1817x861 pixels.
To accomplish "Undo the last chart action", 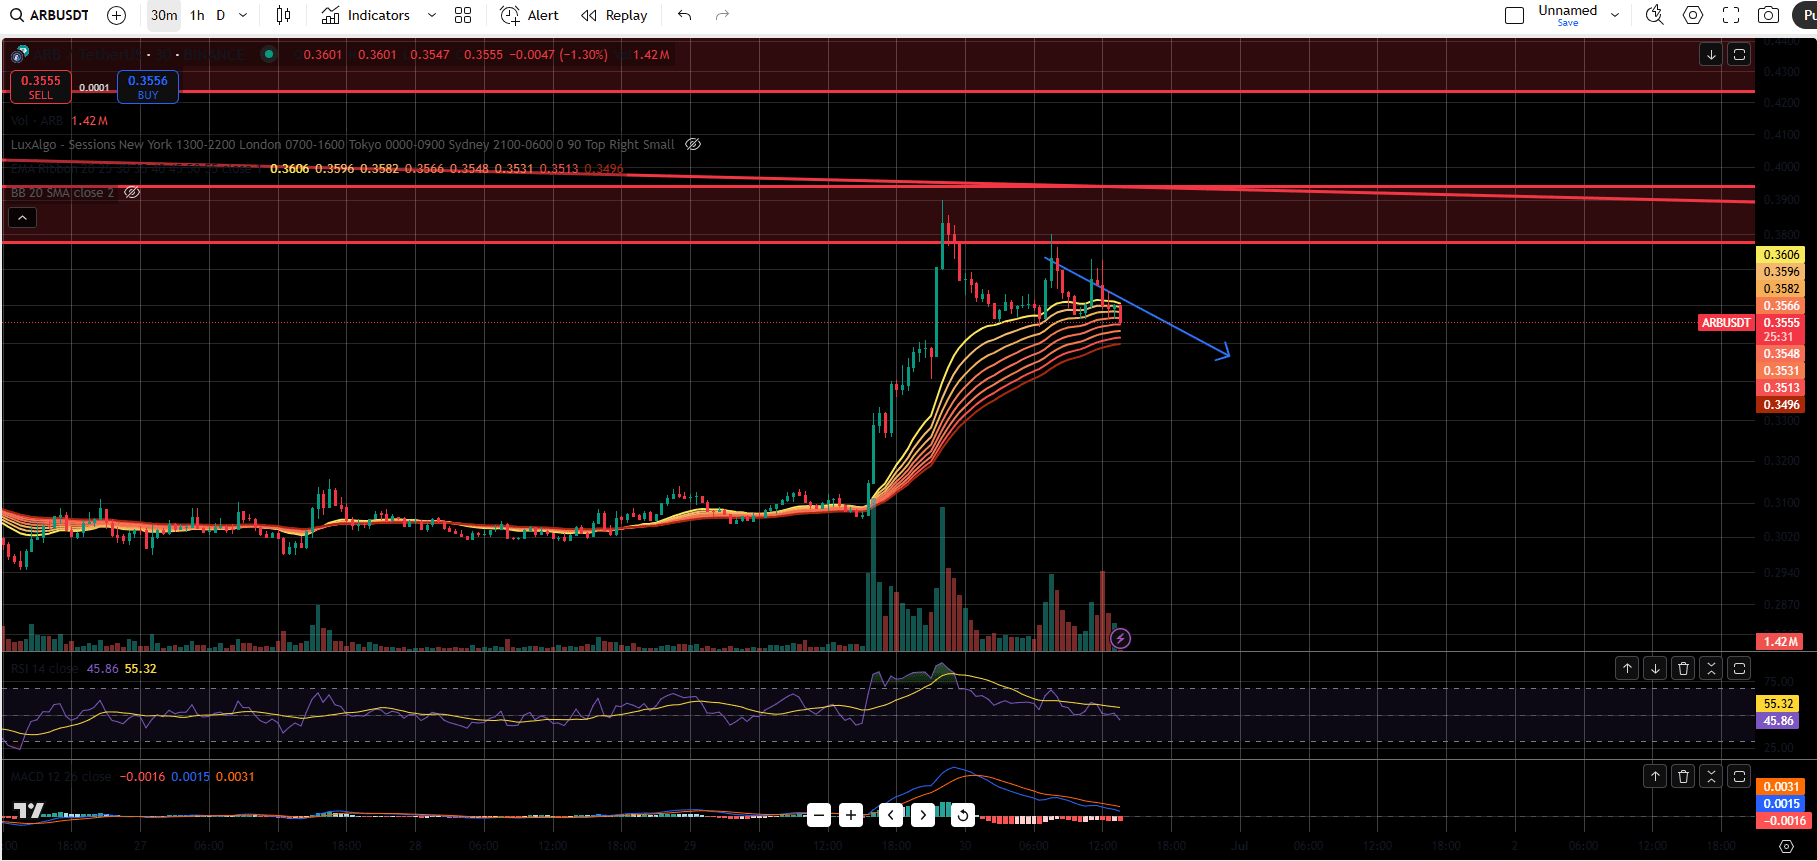I will point(685,15).
